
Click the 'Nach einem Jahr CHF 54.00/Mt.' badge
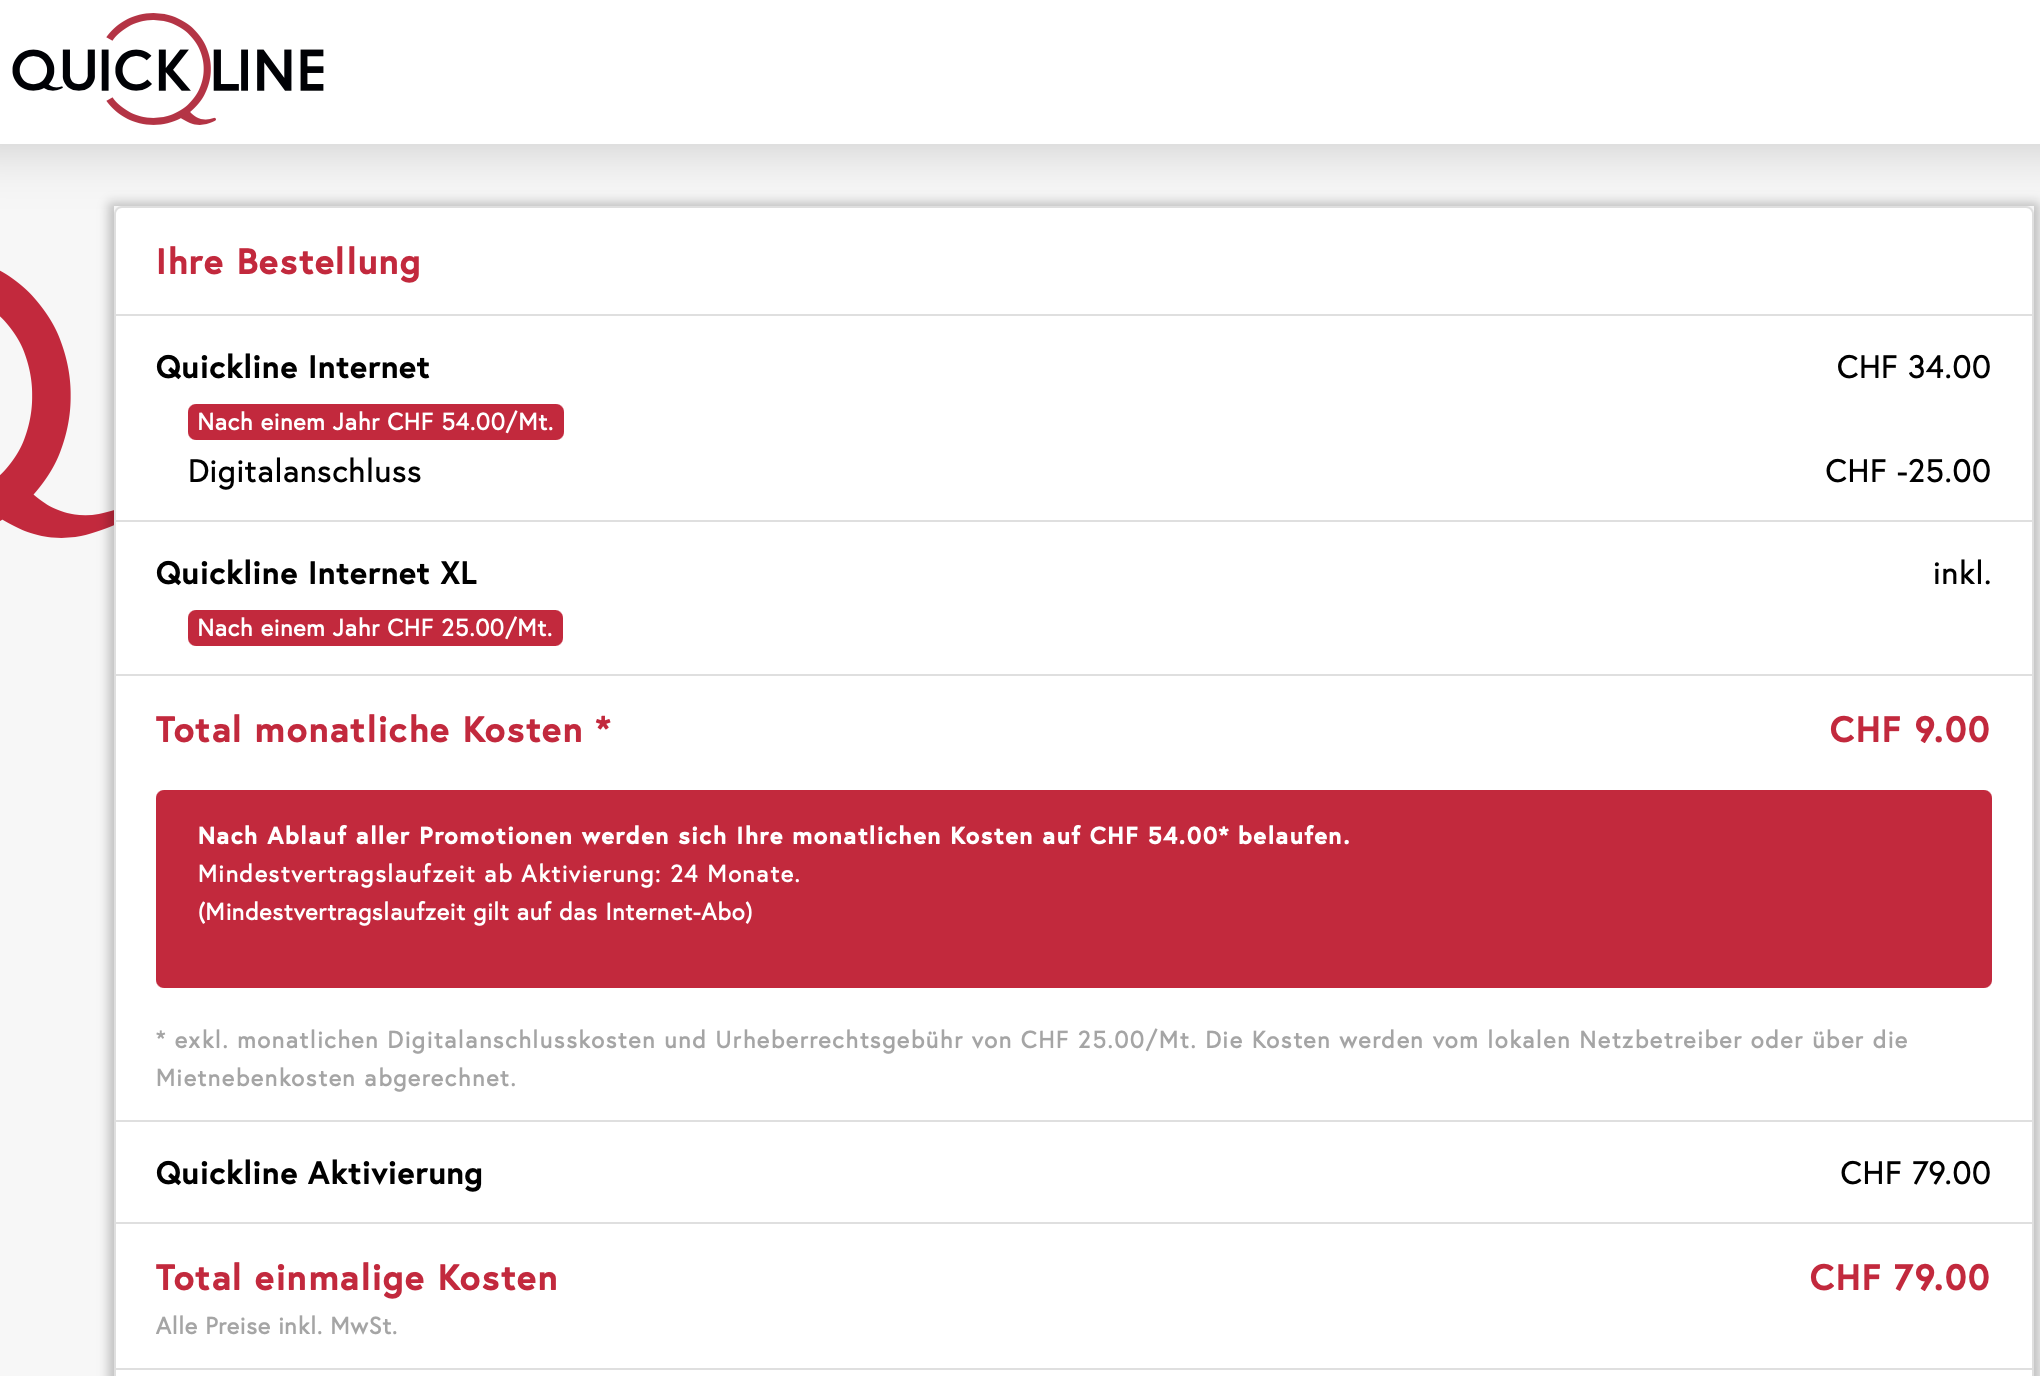[x=375, y=422]
